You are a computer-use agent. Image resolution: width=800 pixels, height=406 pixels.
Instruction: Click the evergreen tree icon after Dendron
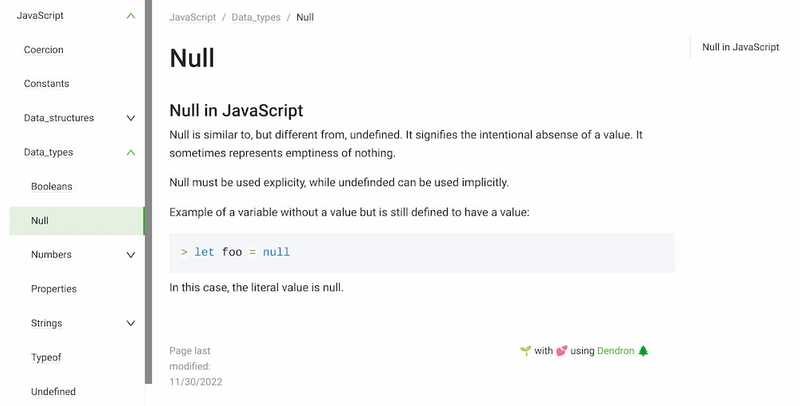pos(643,351)
